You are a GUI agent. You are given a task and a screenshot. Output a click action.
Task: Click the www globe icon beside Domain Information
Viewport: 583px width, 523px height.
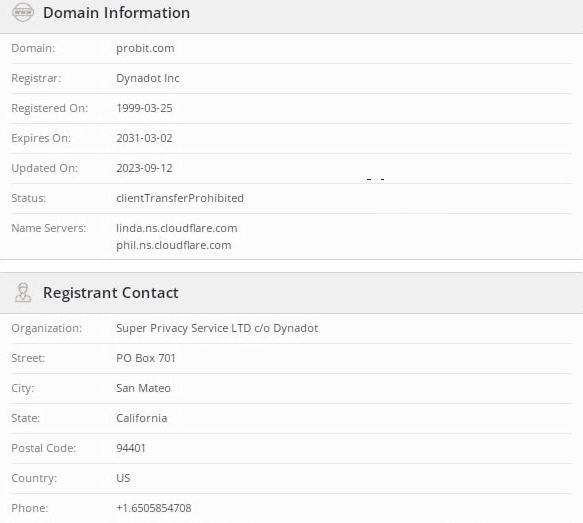[23, 12]
